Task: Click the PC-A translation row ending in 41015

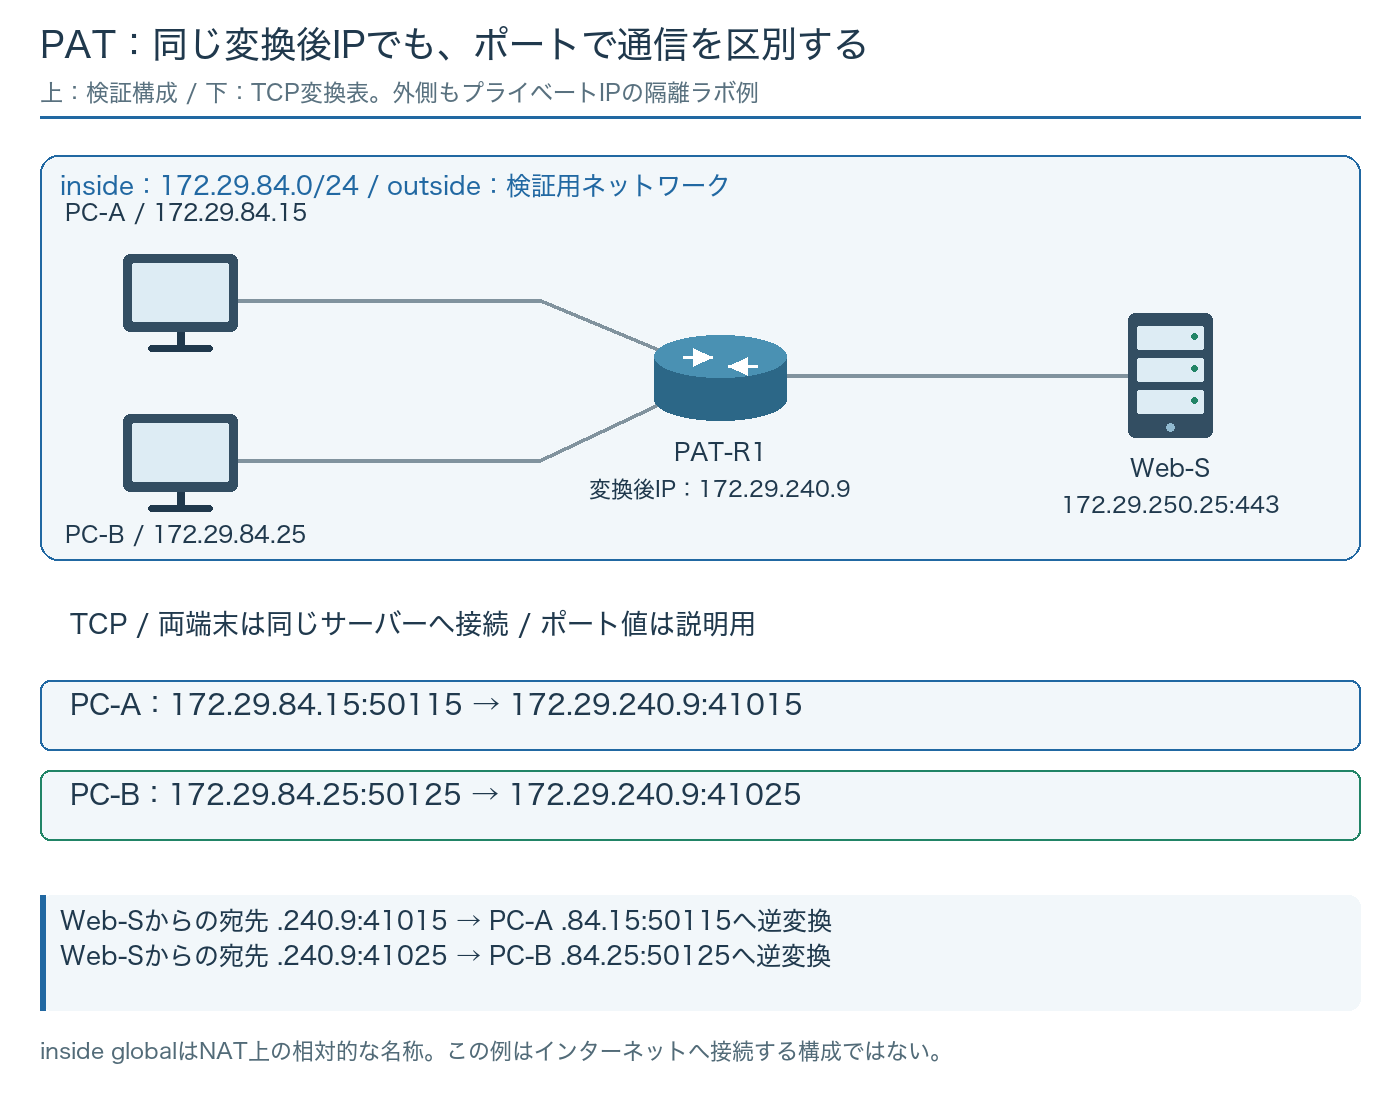Action: pos(700,715)
